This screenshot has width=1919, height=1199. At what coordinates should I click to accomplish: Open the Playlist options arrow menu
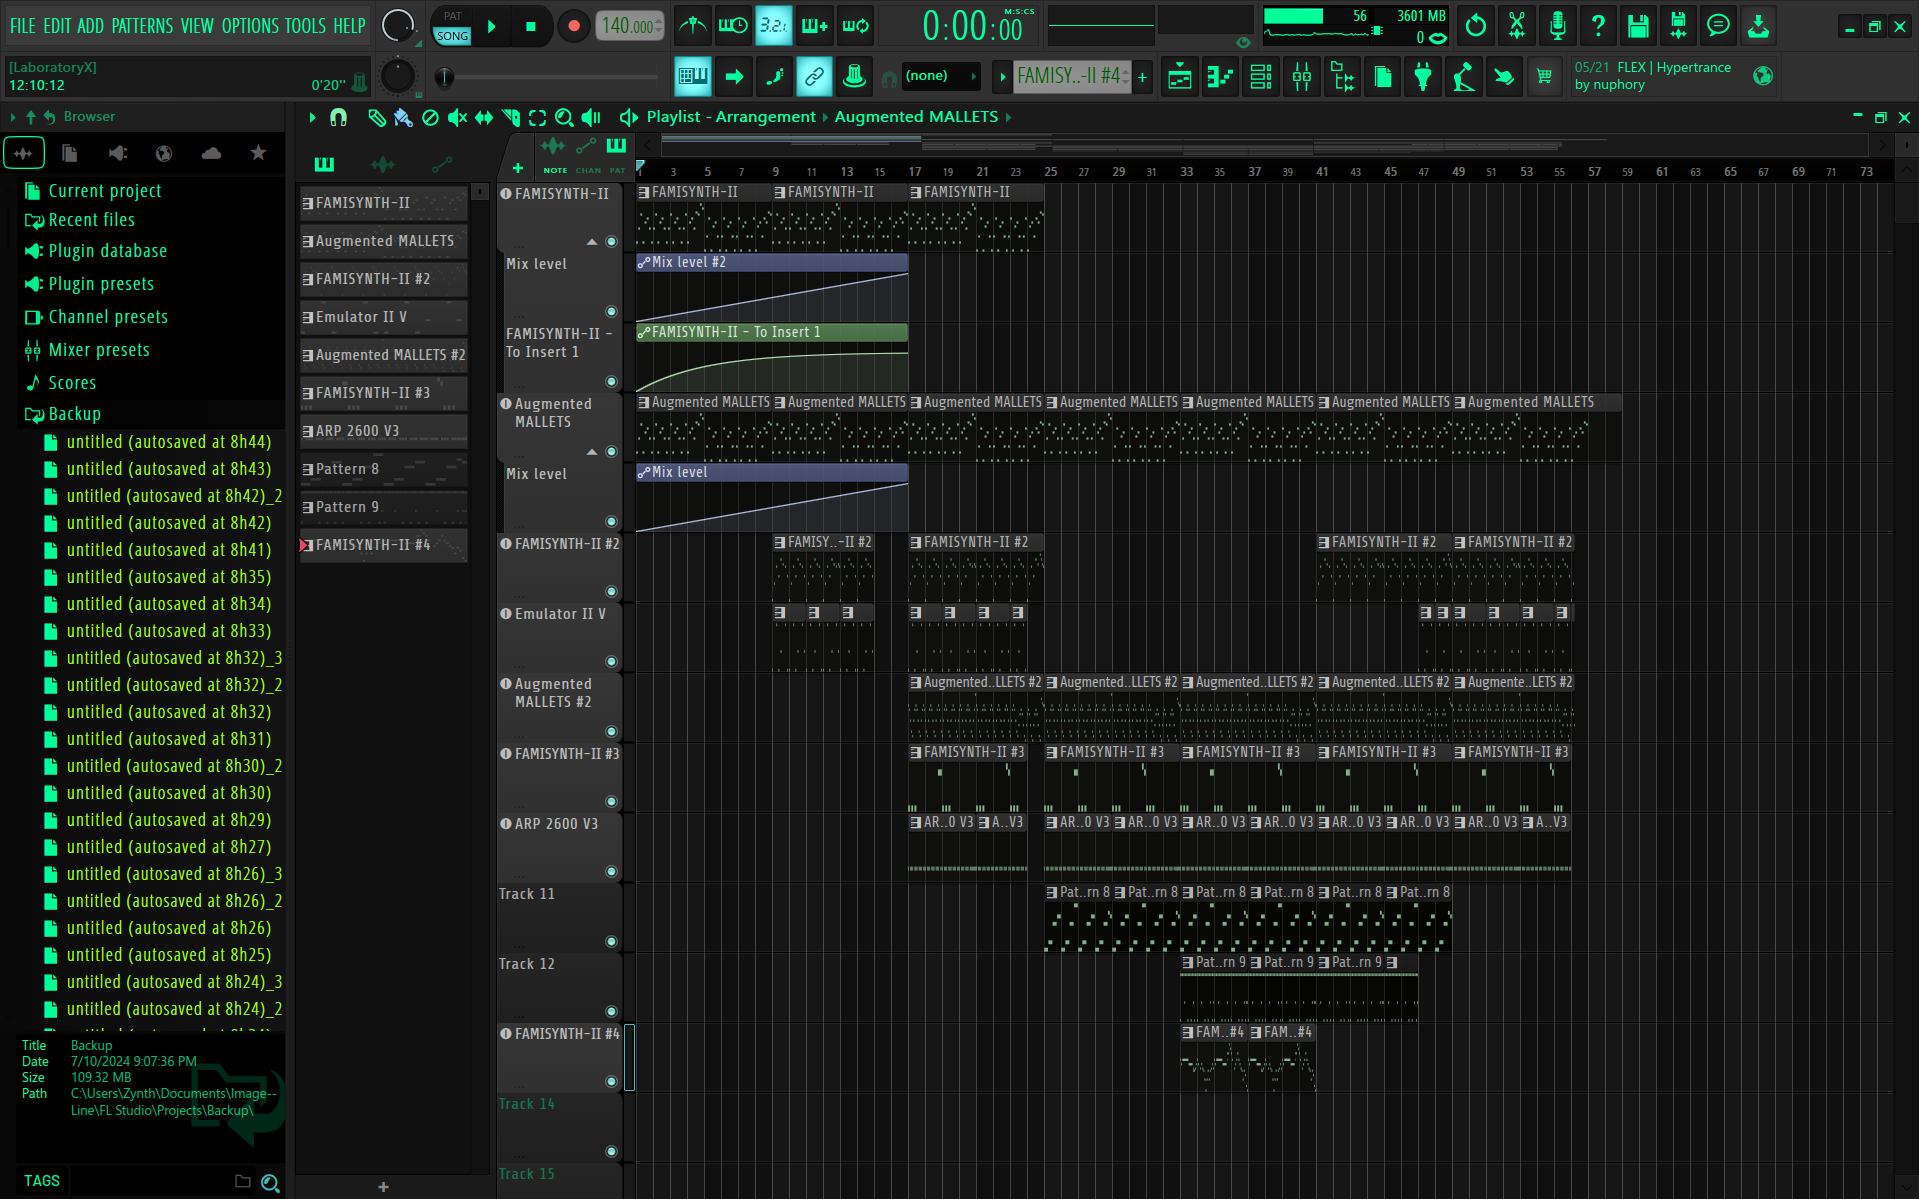coord(312,118)
